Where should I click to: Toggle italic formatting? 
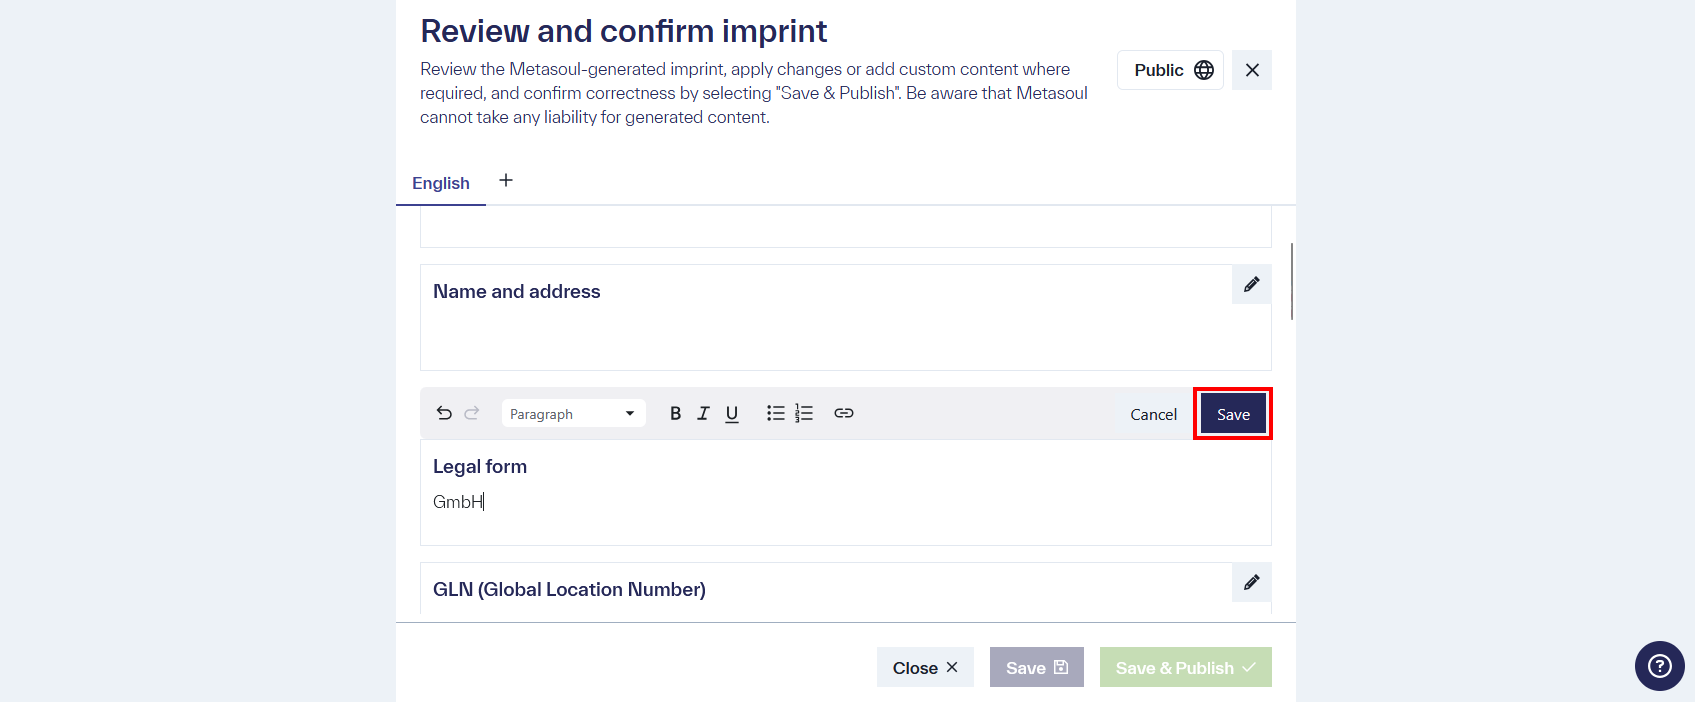click(x=703, y=413)
